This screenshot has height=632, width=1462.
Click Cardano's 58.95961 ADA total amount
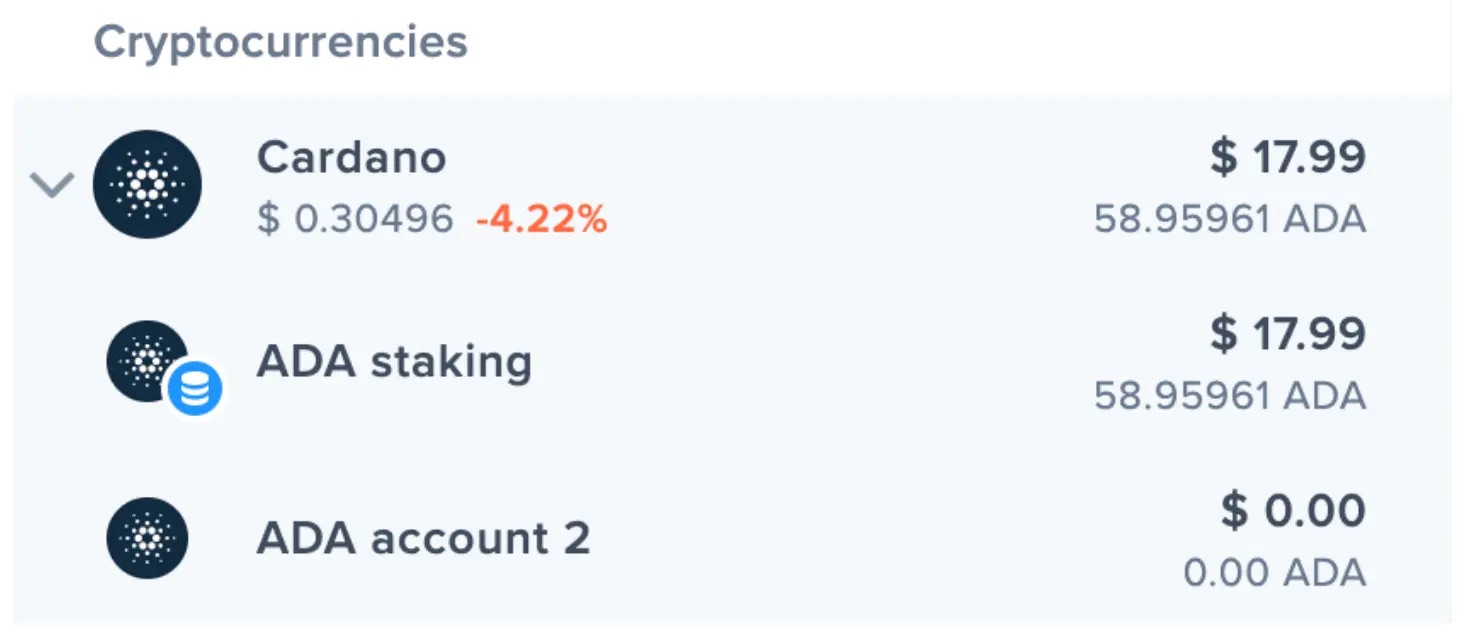click(1230, 218)
